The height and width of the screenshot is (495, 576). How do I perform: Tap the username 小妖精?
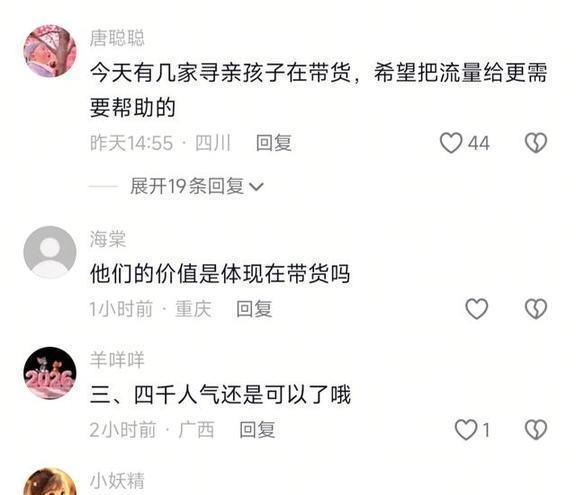(117, 481)
